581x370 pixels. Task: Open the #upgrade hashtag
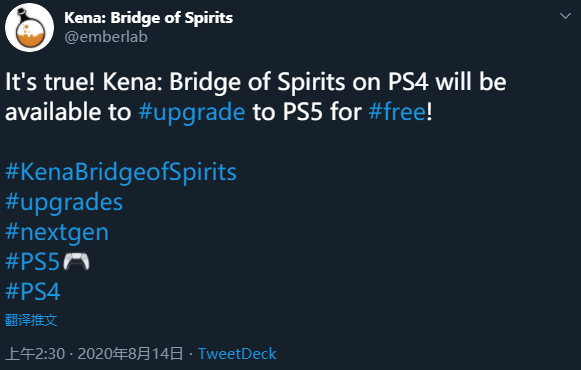click(192, 112)
